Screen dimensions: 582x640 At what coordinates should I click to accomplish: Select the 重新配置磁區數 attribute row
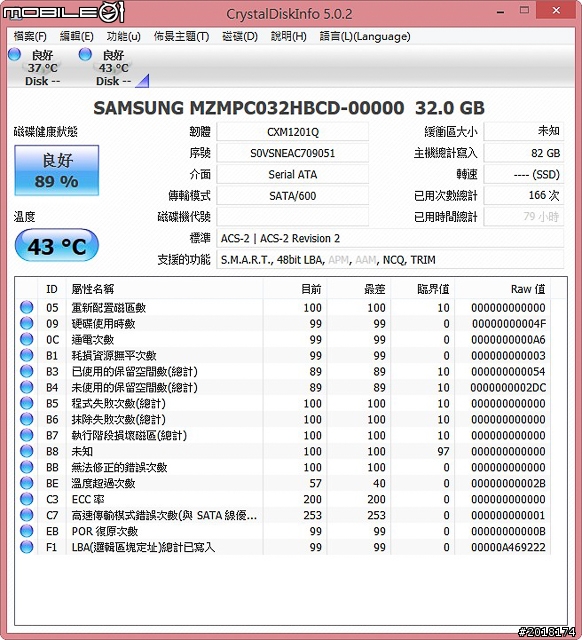click(x=283, y=307)
